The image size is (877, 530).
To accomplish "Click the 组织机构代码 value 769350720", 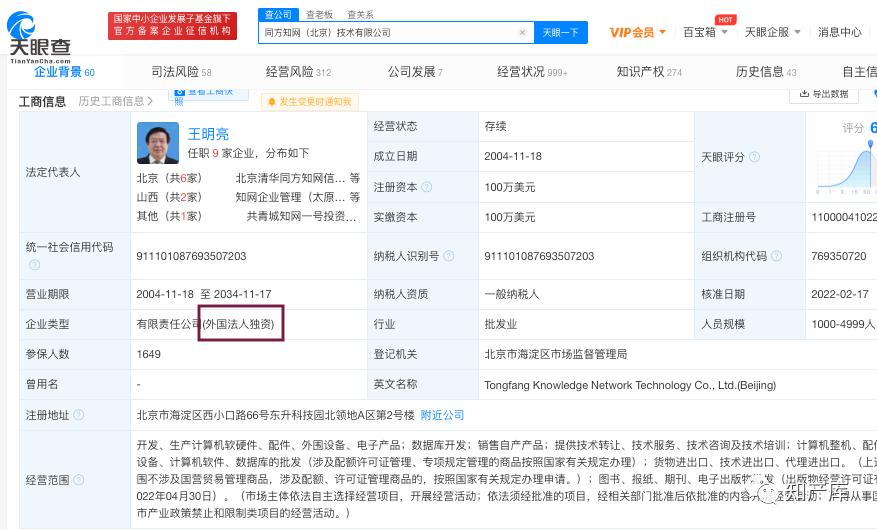I will coord(838,256).
